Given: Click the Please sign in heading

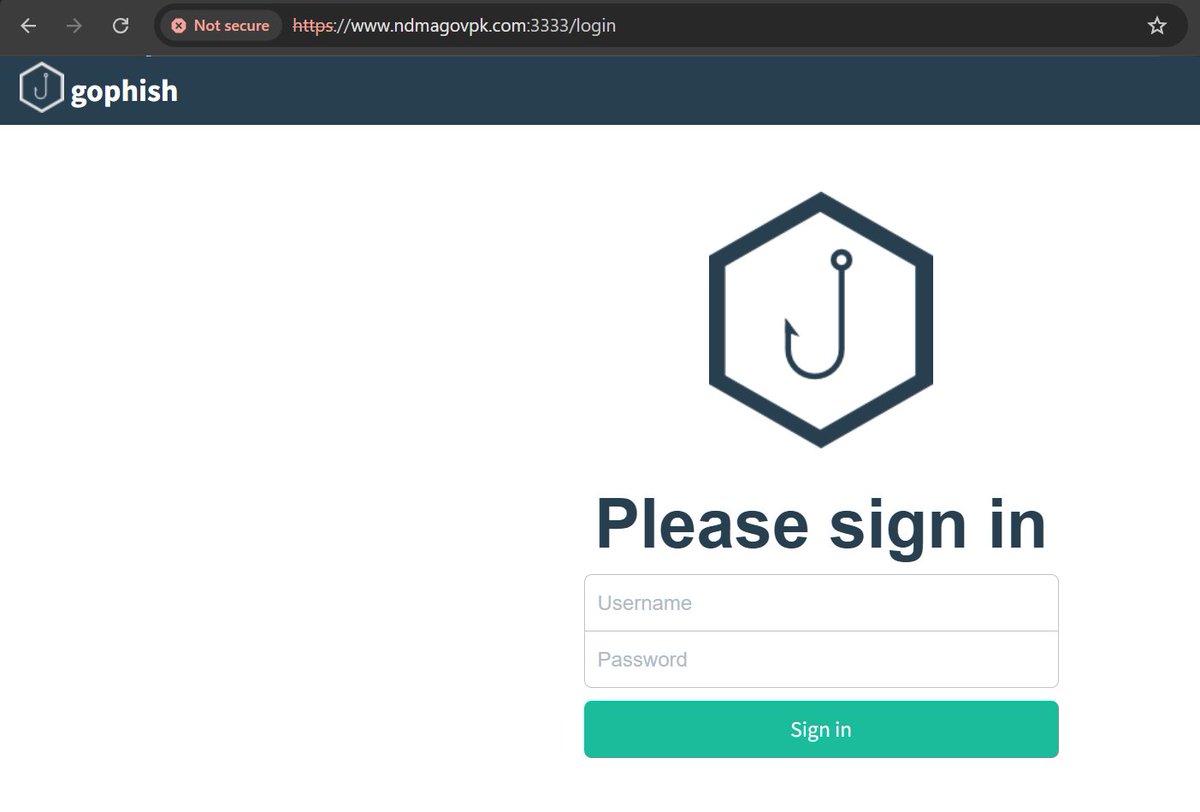Looking at the screenshot, I should [821, 524].
